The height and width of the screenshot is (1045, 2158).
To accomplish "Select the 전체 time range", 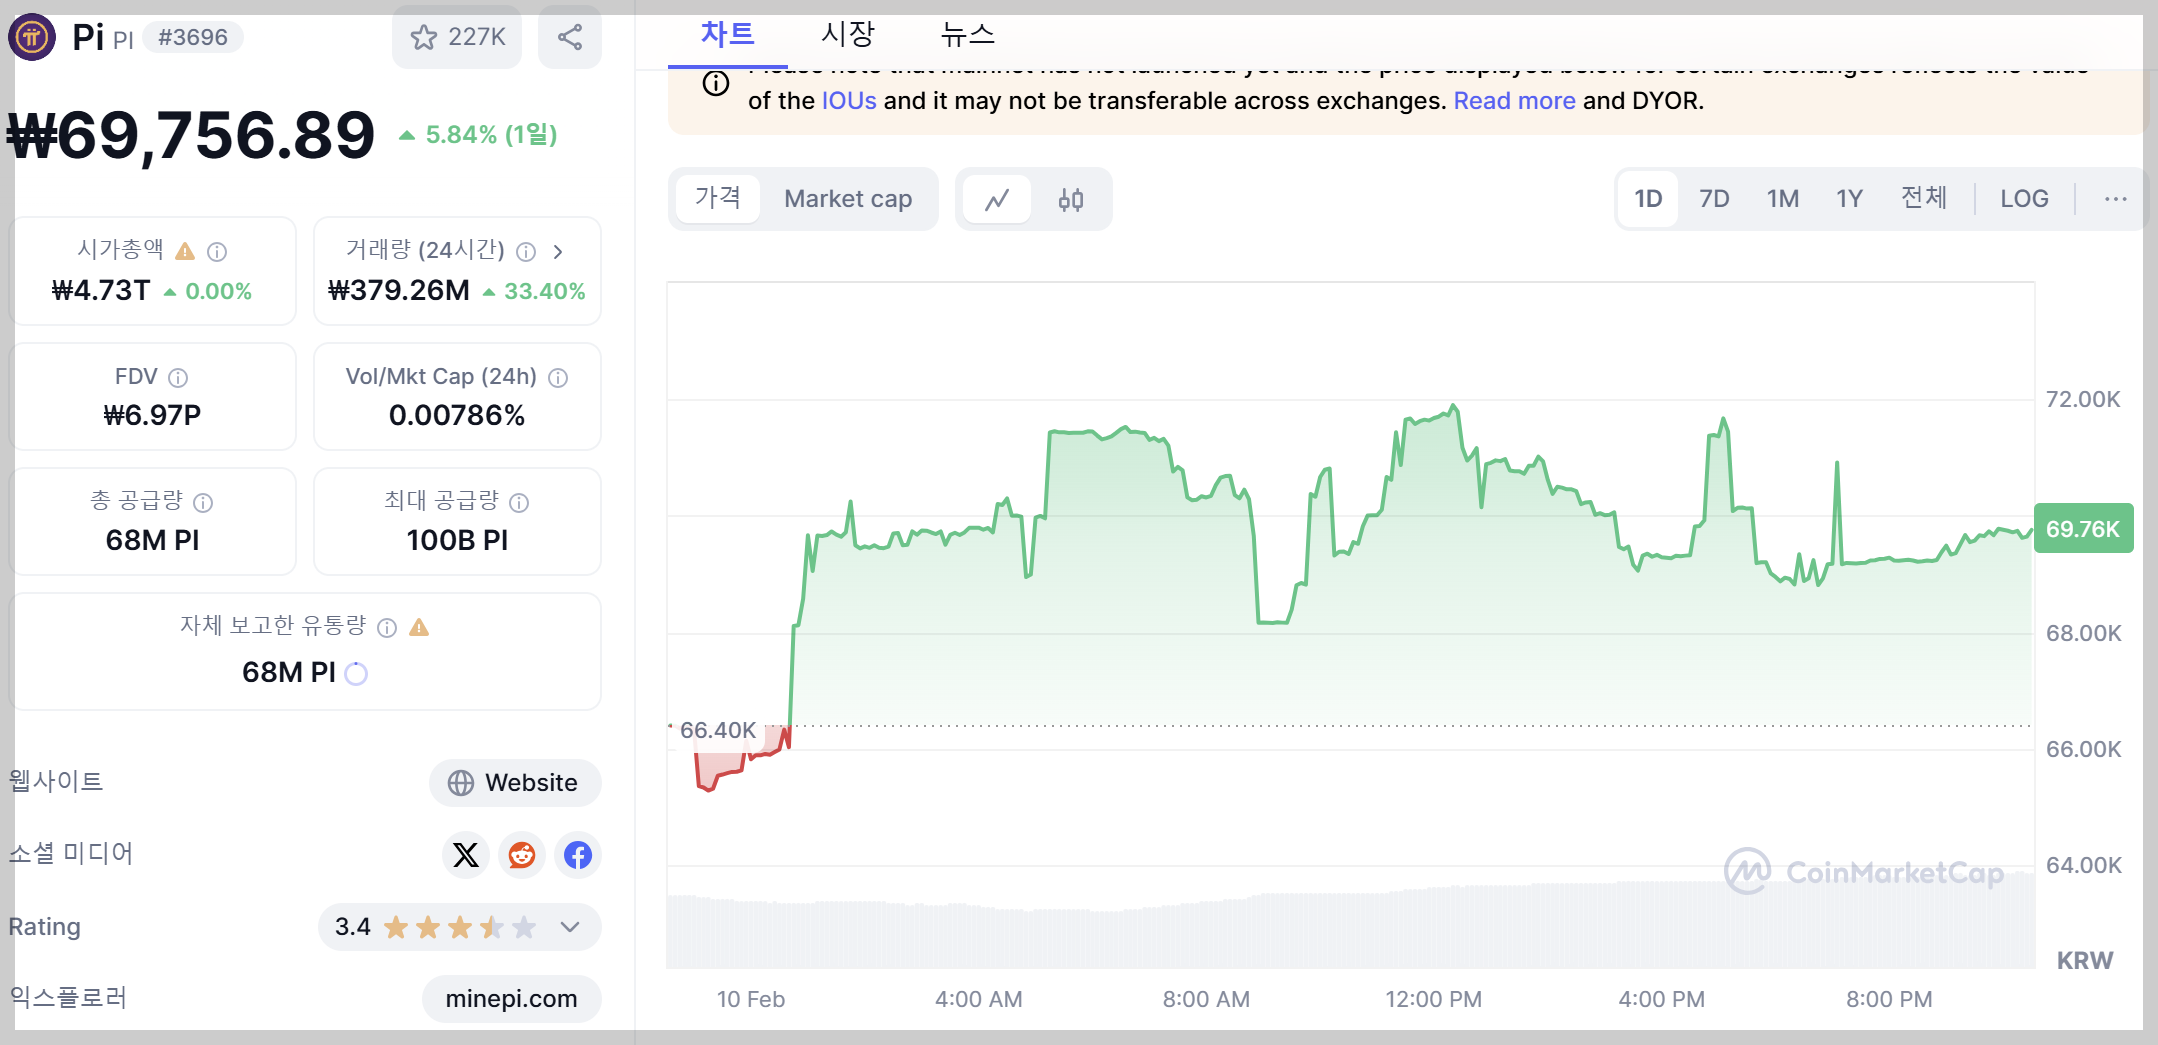I will (1924, 198).
